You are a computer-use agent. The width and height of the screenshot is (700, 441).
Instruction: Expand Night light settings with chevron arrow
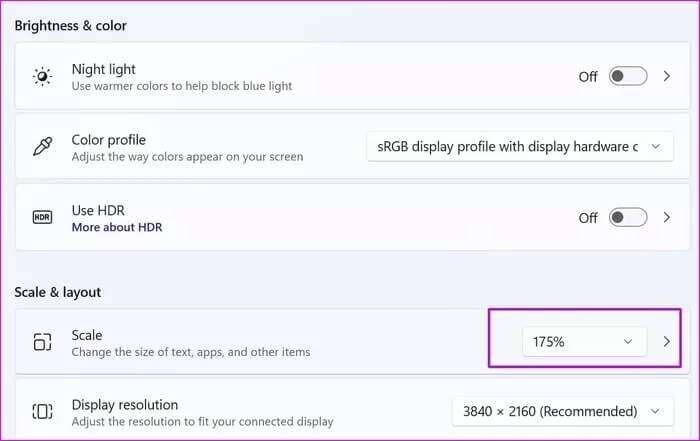(667, 76)
